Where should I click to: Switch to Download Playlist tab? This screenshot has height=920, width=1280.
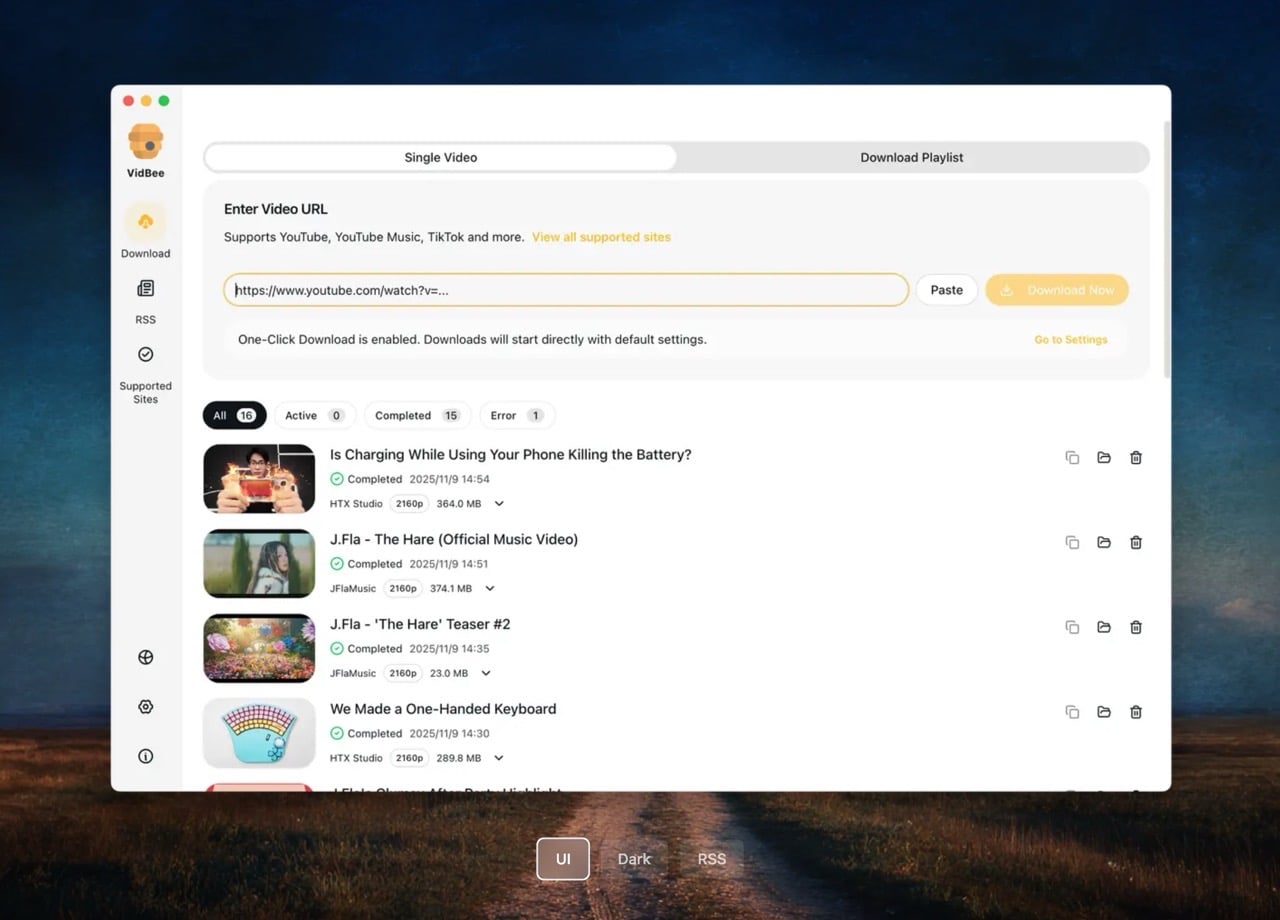click(x=911, y=157)
